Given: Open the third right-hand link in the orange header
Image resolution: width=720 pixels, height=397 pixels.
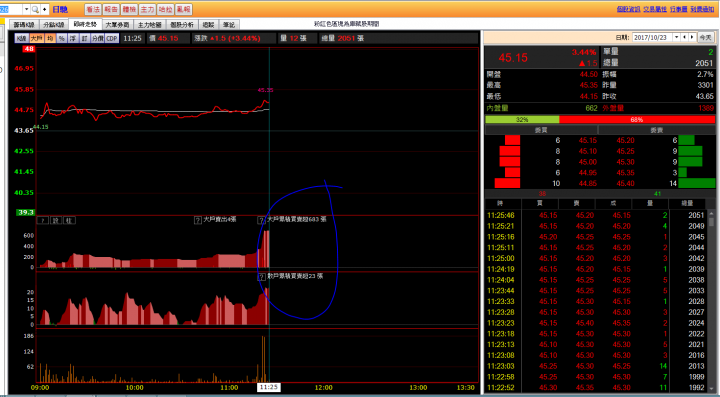Looking at the screenshot, I should coord(678,9).
